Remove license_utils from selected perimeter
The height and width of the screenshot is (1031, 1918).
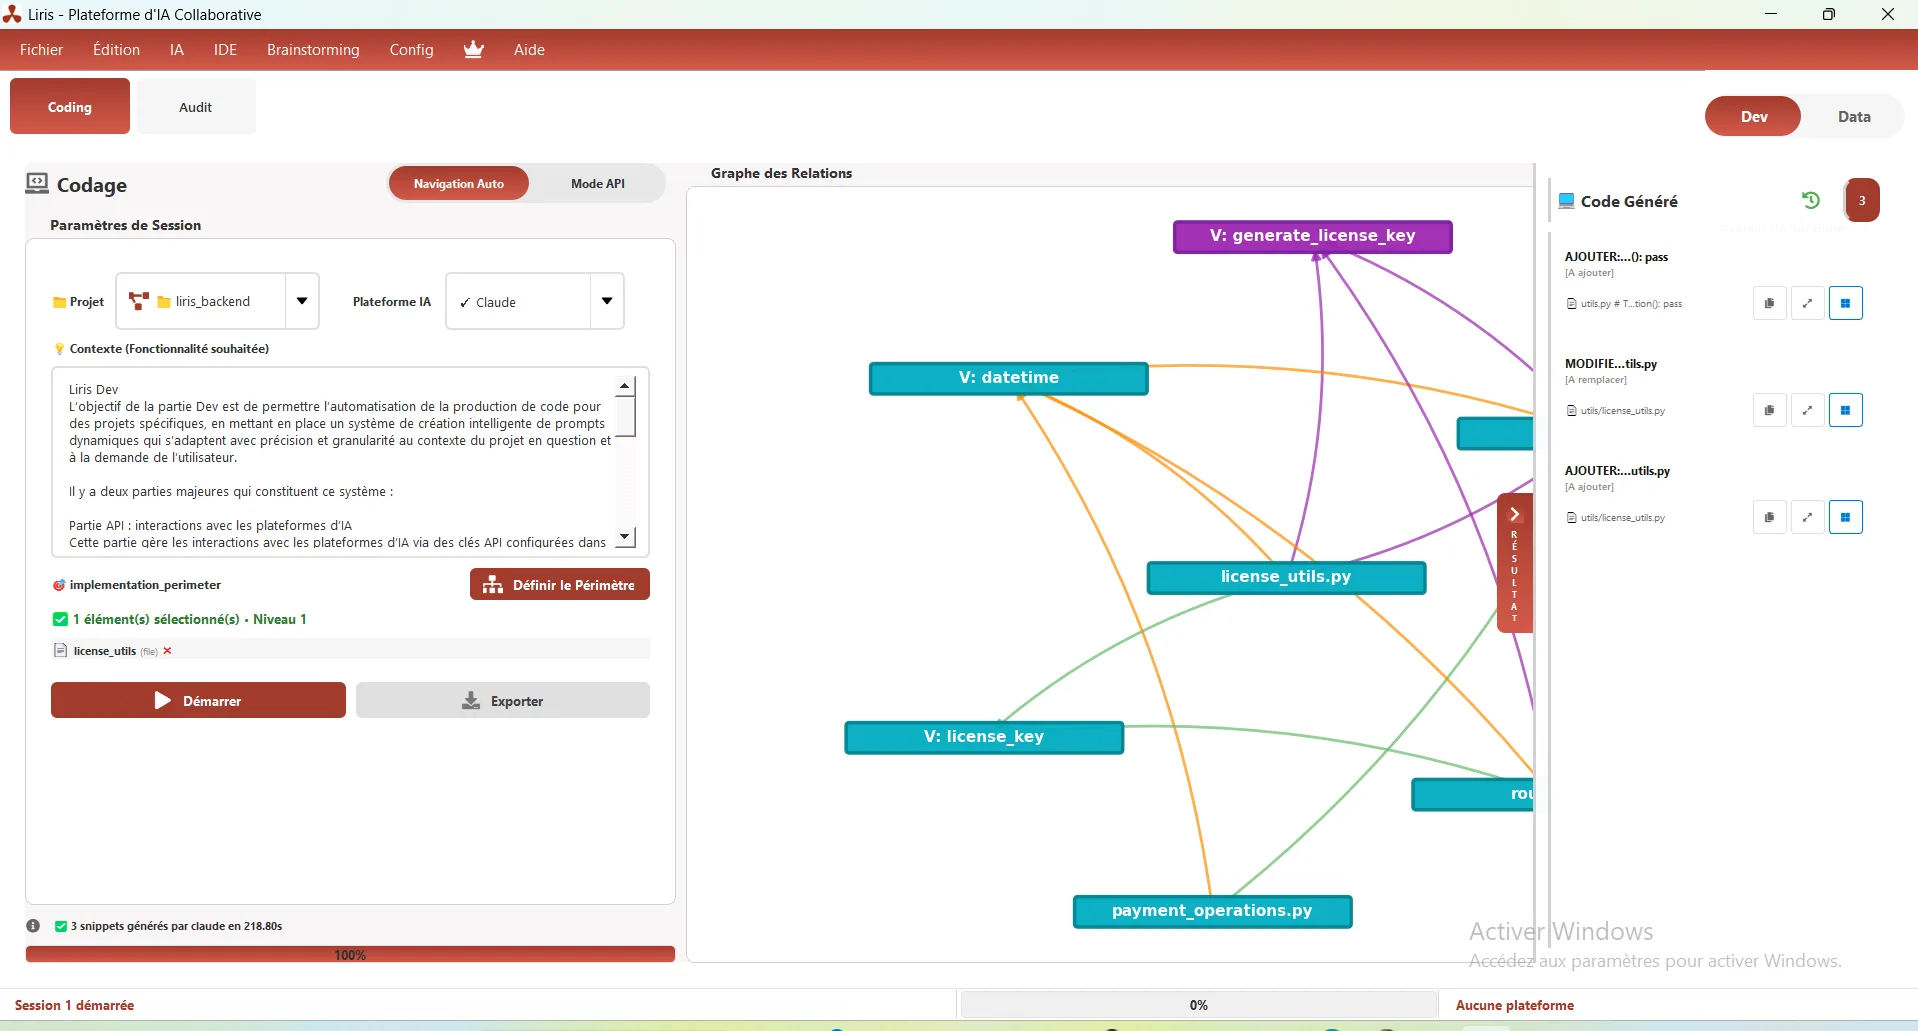coord(168,651)
